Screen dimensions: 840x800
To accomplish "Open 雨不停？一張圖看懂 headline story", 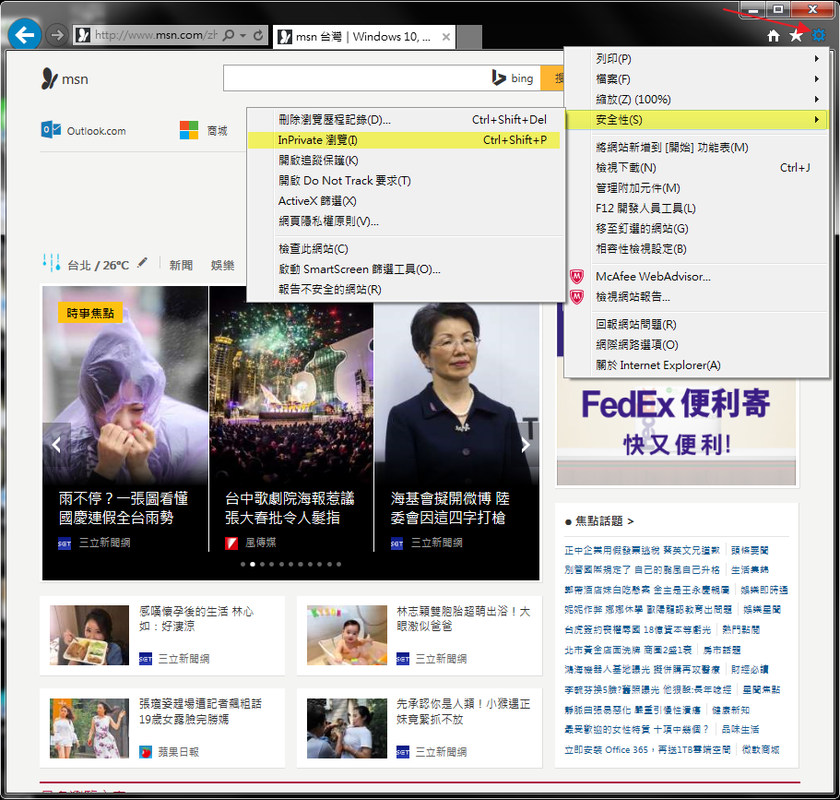I will coord(124,508).
